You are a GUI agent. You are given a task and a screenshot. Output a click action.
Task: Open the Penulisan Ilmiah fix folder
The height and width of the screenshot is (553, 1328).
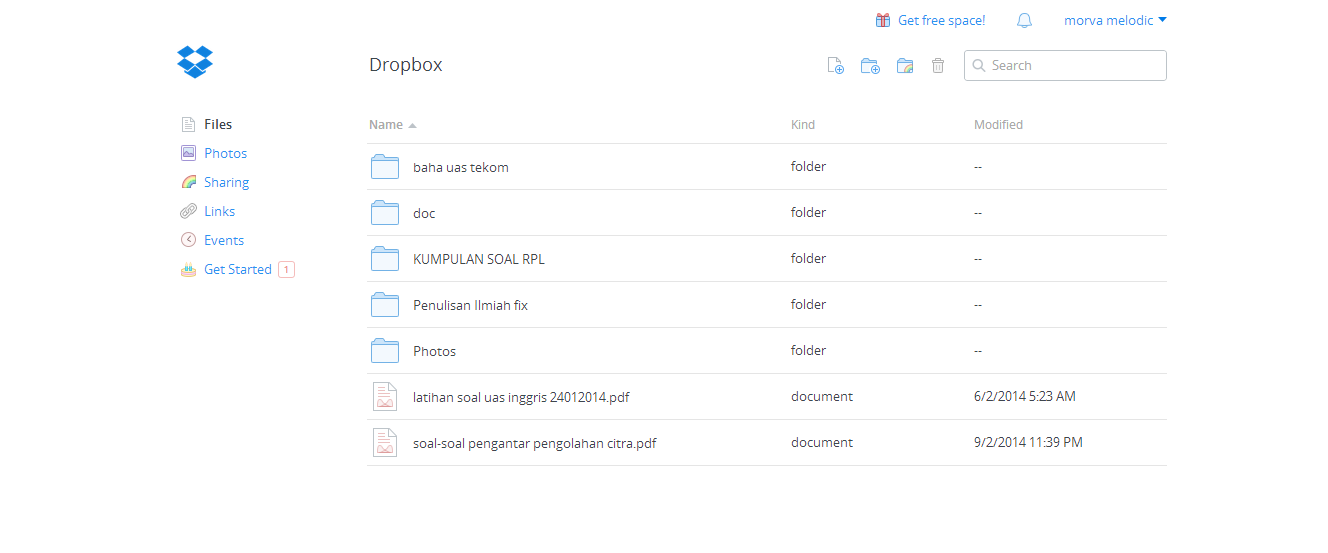[x=470, y=305]
